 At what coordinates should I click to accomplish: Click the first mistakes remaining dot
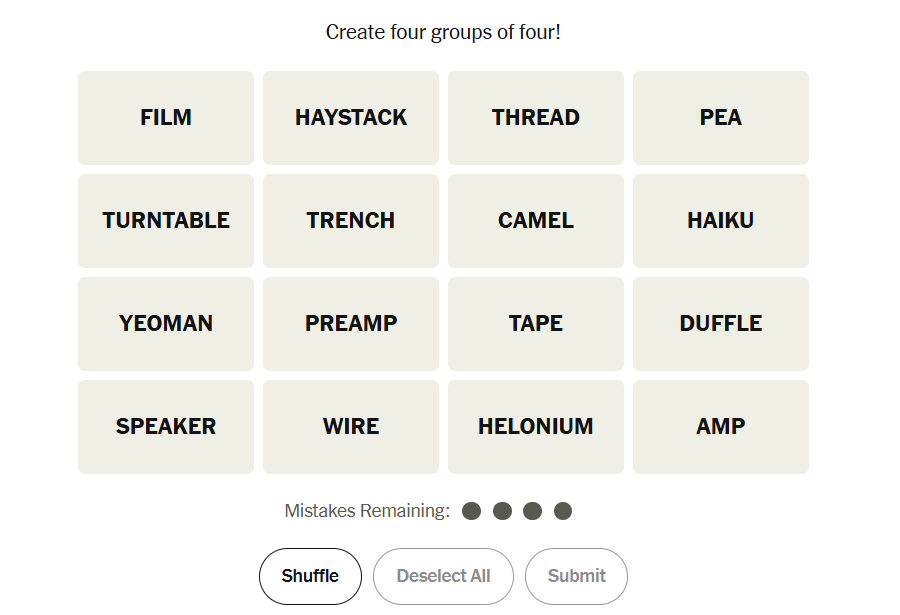472,511
